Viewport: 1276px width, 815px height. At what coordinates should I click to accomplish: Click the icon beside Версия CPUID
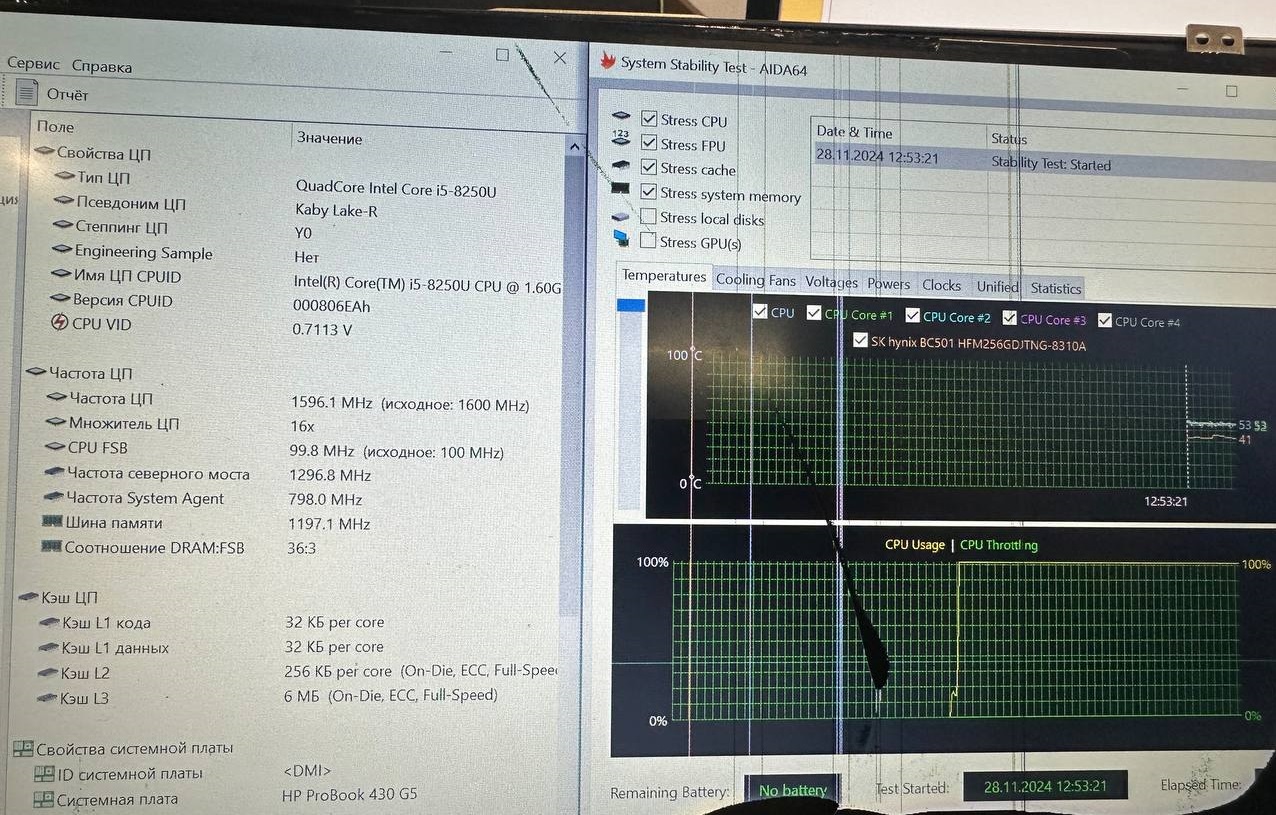pos(60,300)
